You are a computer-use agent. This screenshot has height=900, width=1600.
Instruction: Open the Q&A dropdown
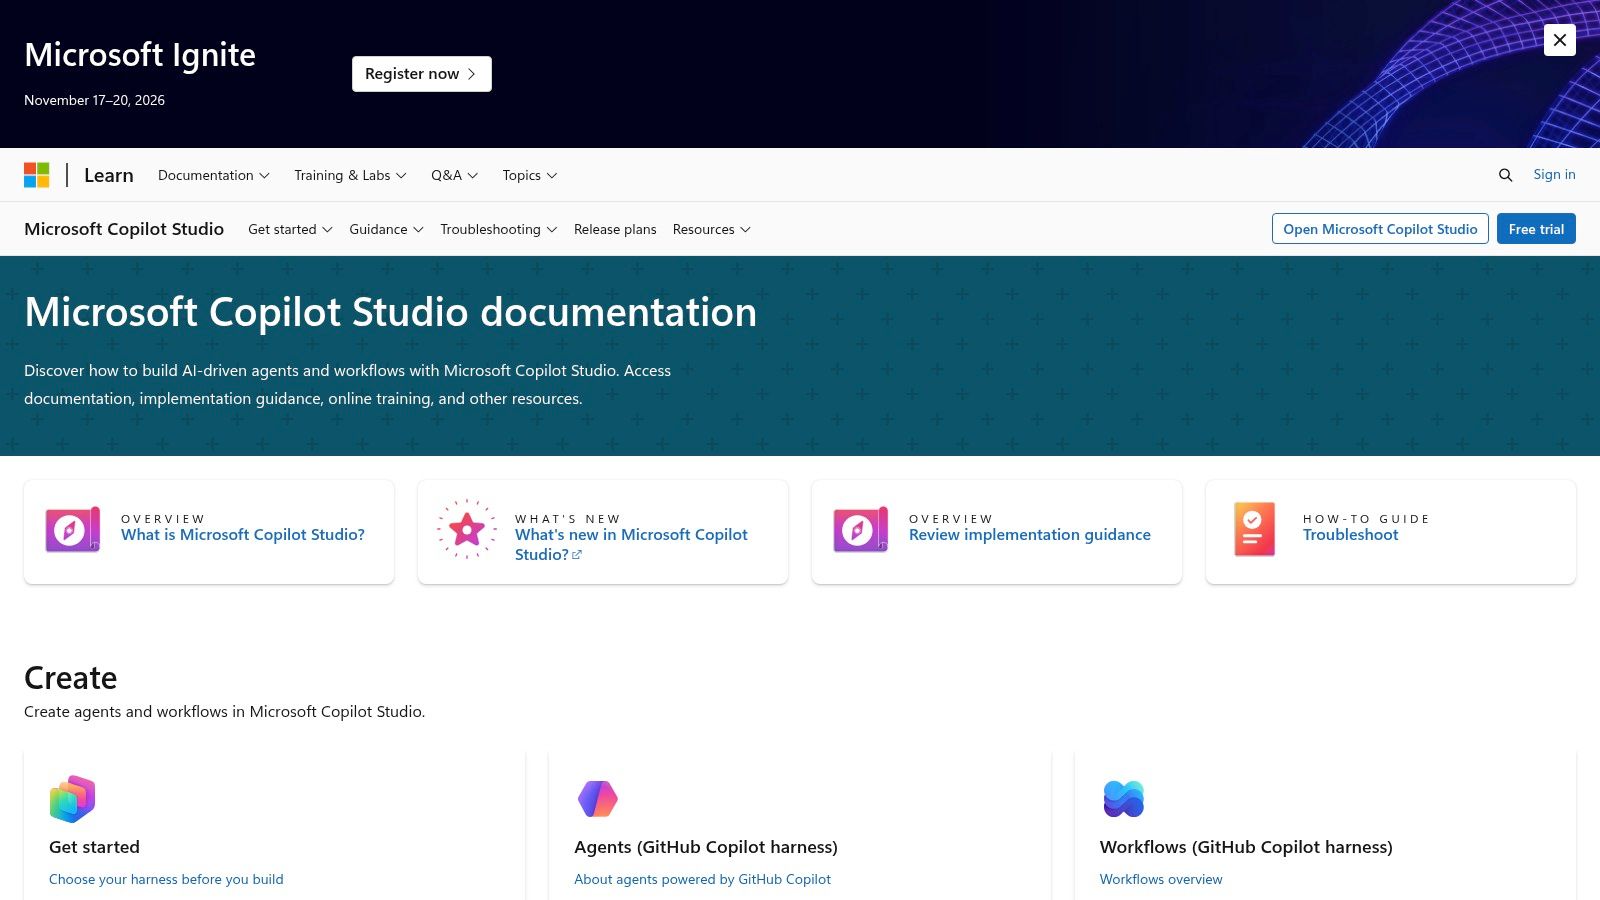point(455,175)
